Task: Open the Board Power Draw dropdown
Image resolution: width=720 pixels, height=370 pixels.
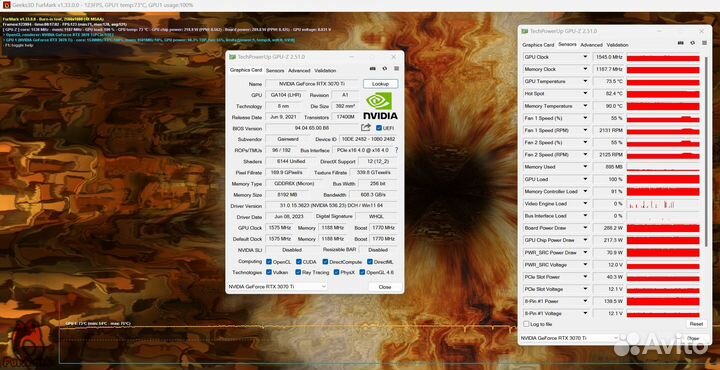Action: coord(585,228)
